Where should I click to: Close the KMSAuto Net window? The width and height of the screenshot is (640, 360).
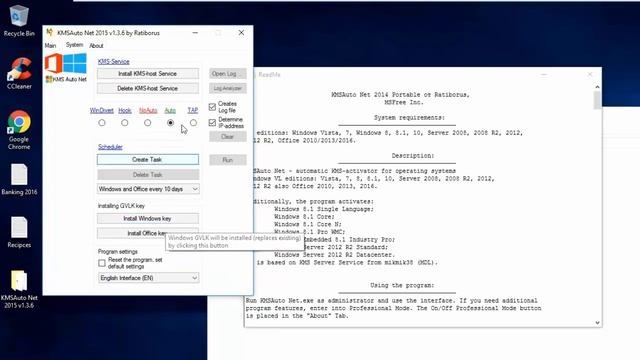(241, 33)
